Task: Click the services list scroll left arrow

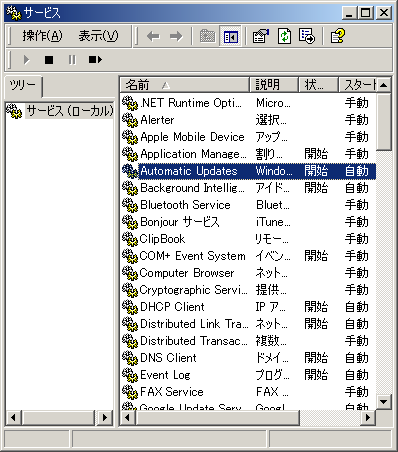Action: tap(127, 417)
